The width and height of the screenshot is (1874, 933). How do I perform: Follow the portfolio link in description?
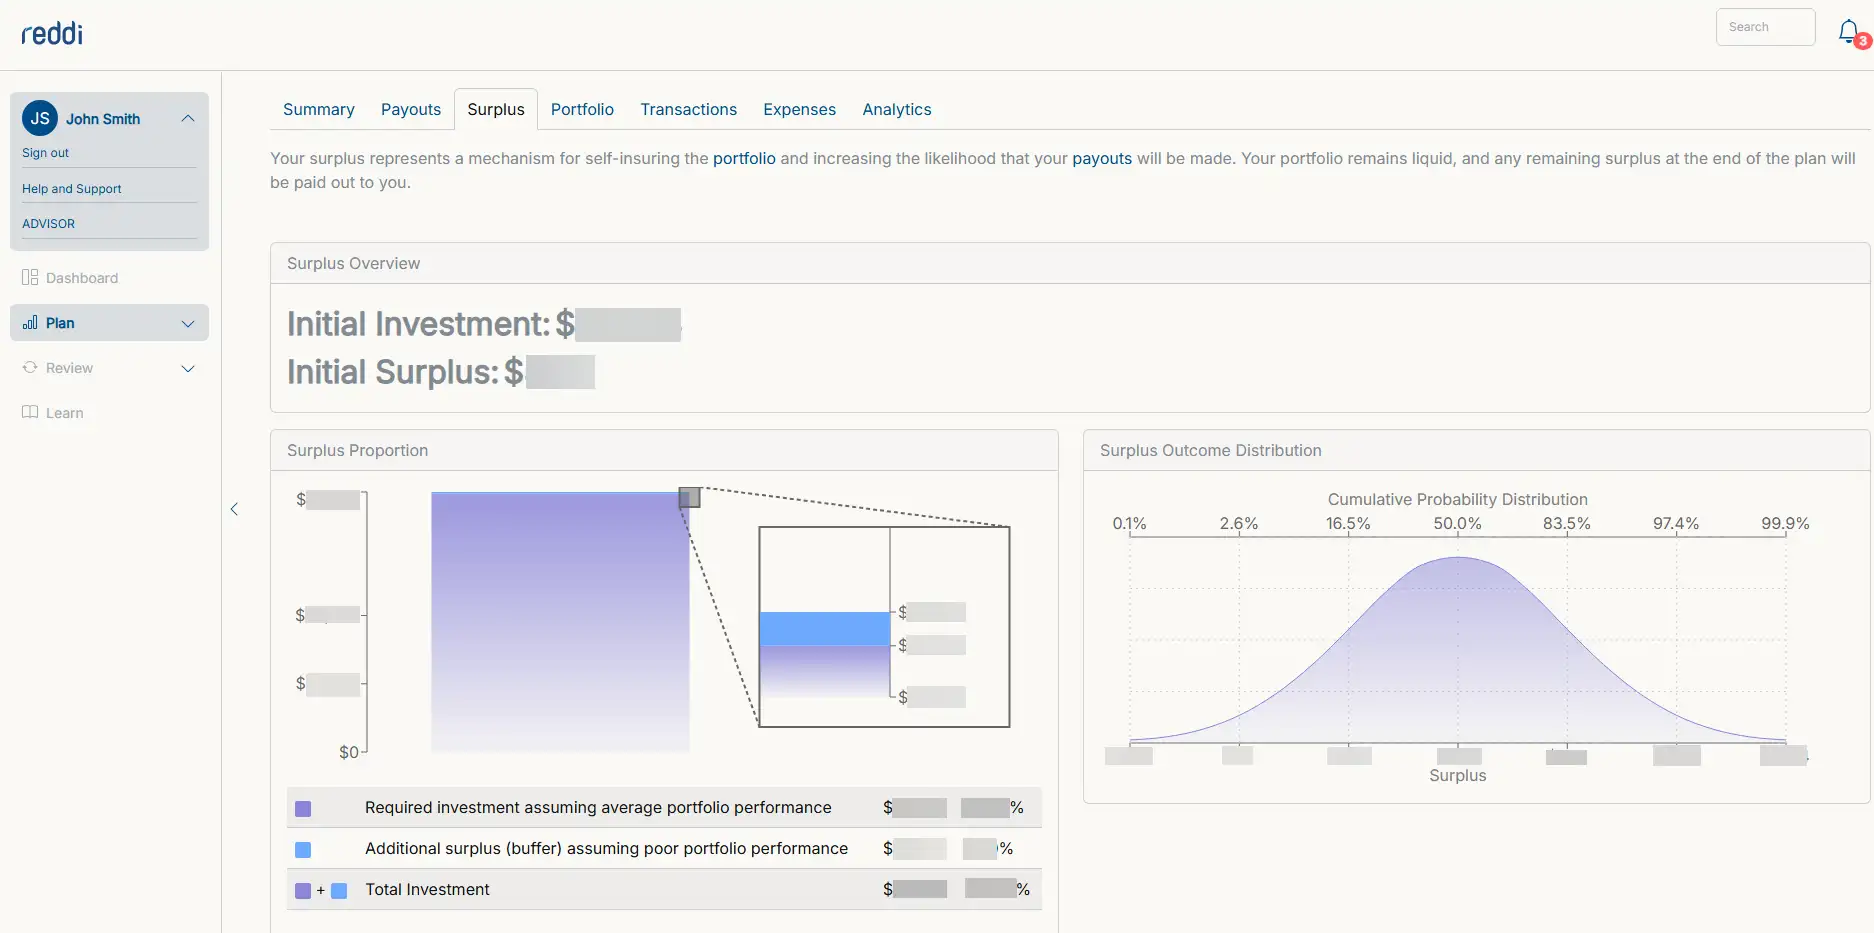(744, 158)
